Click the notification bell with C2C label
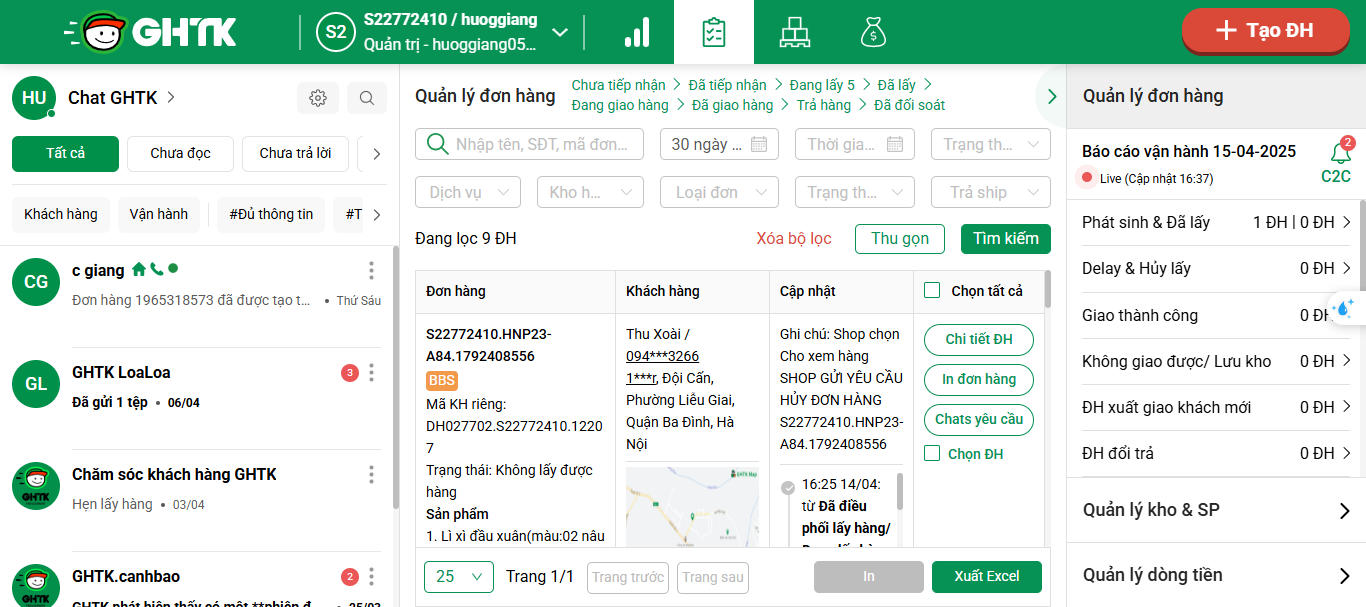This screenshot has height=607, width=1366. (1339, 154)
